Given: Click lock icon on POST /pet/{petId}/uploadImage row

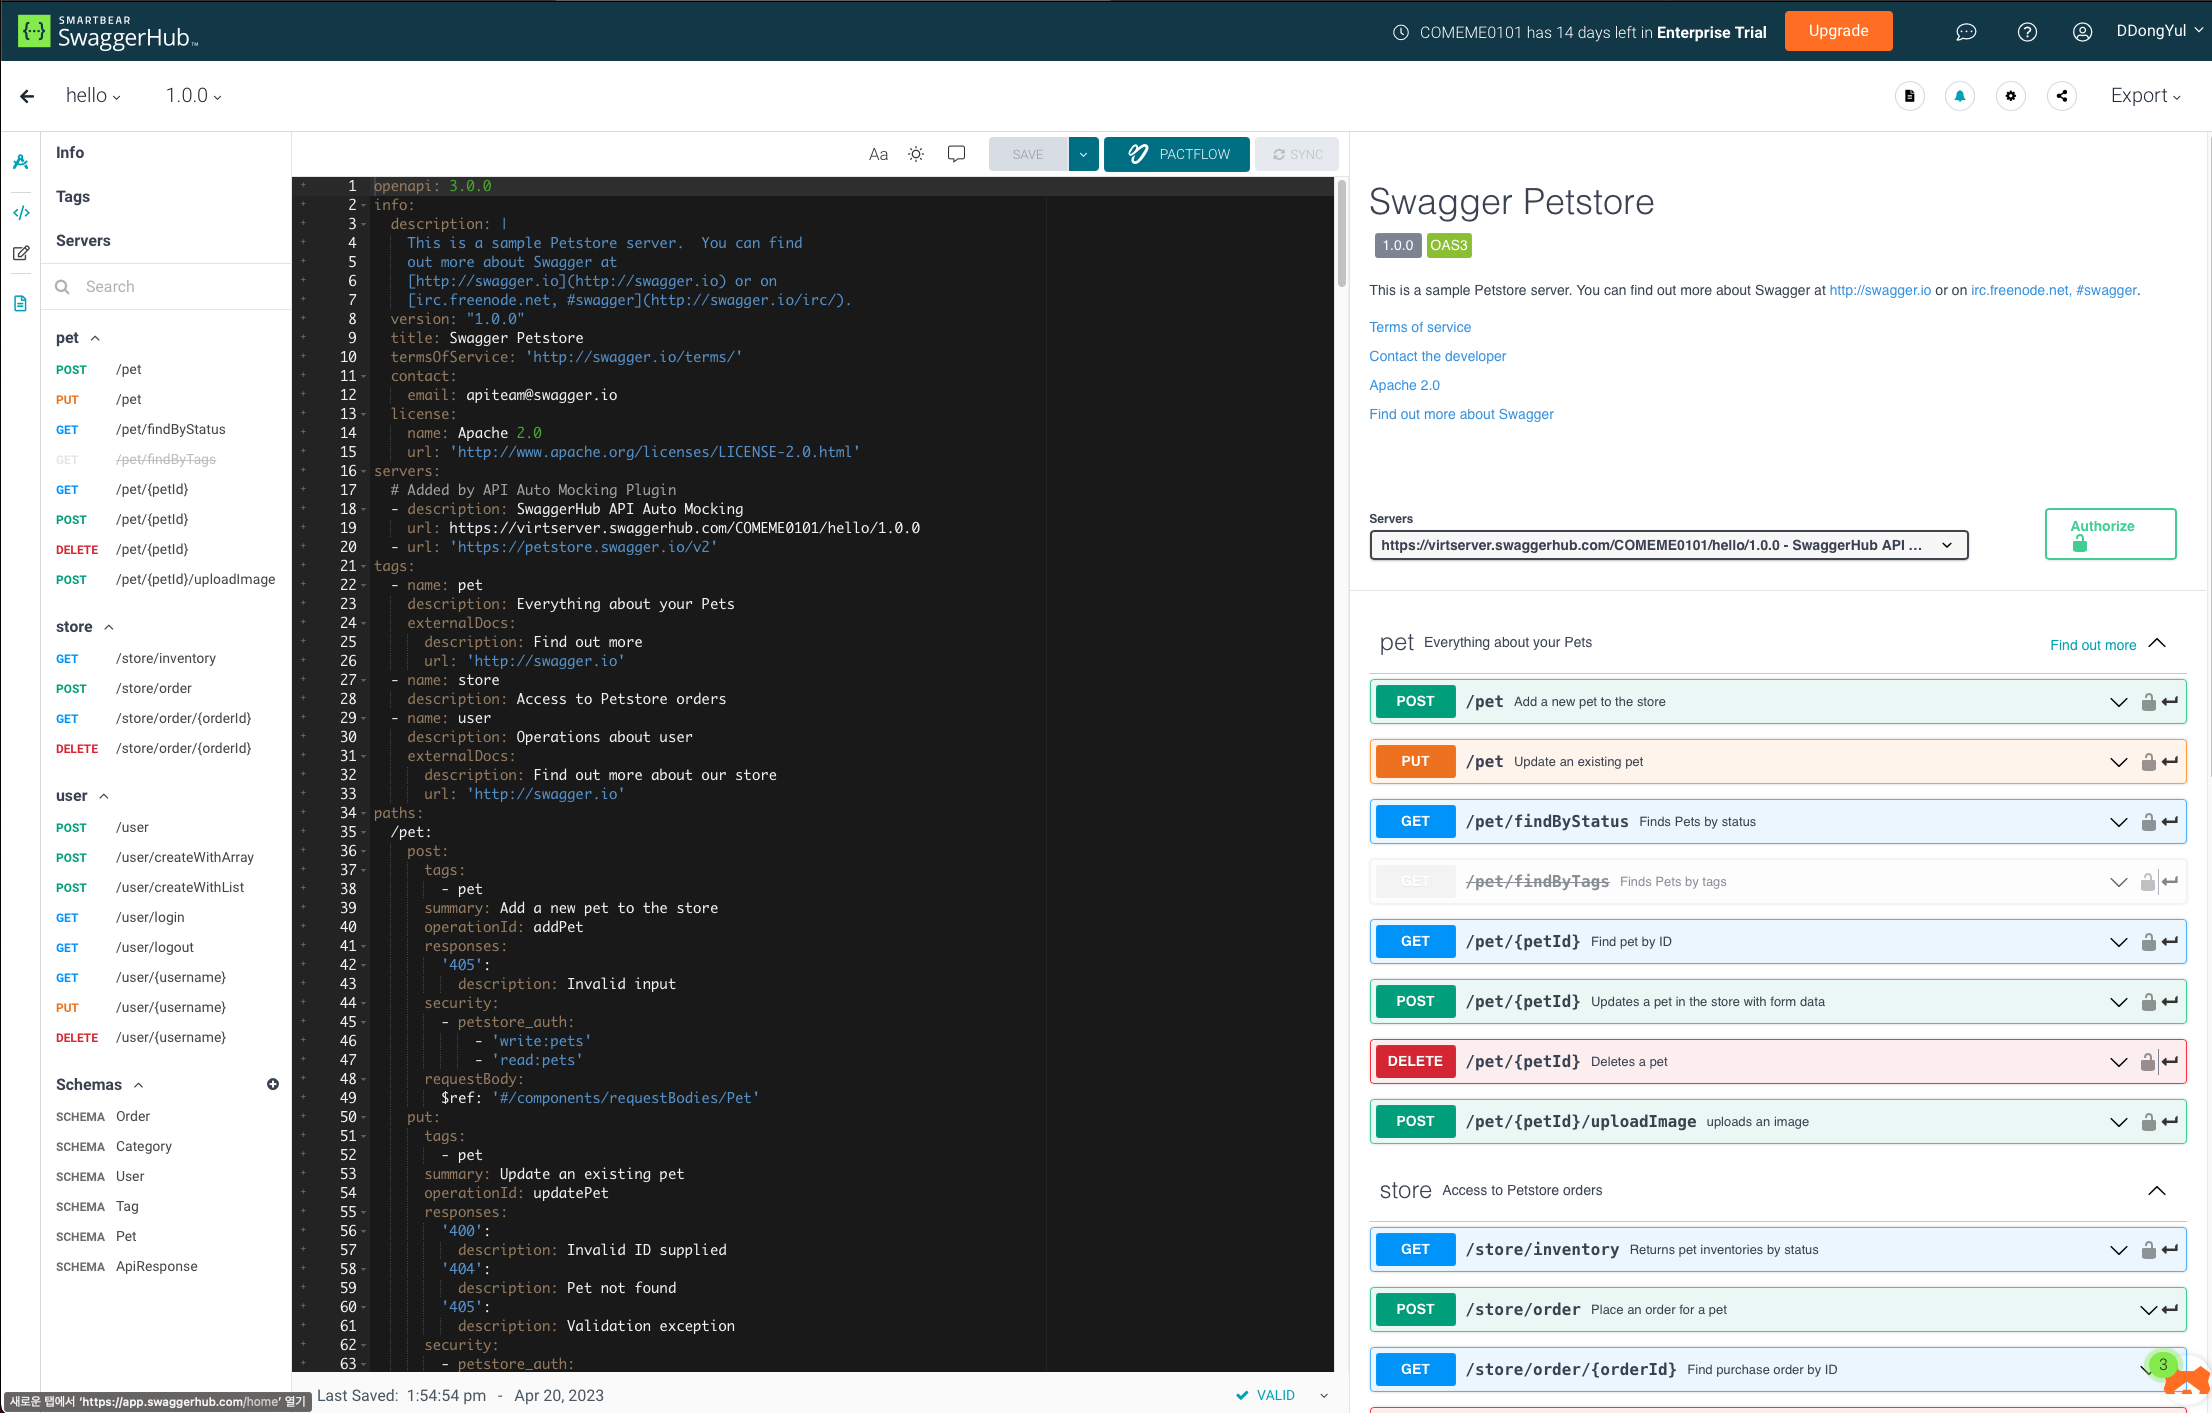Looking at the screenshot, I should click(x=2148, y=1122).
